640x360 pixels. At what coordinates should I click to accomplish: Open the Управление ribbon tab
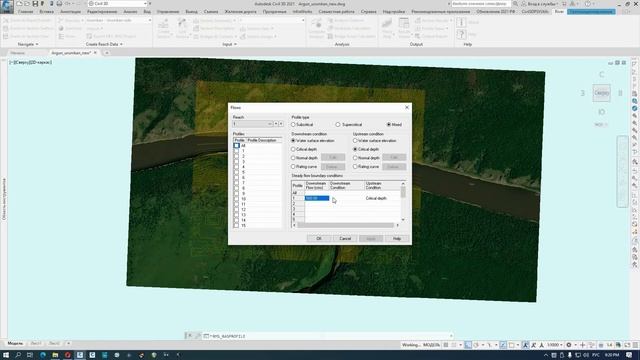[168, 12]
